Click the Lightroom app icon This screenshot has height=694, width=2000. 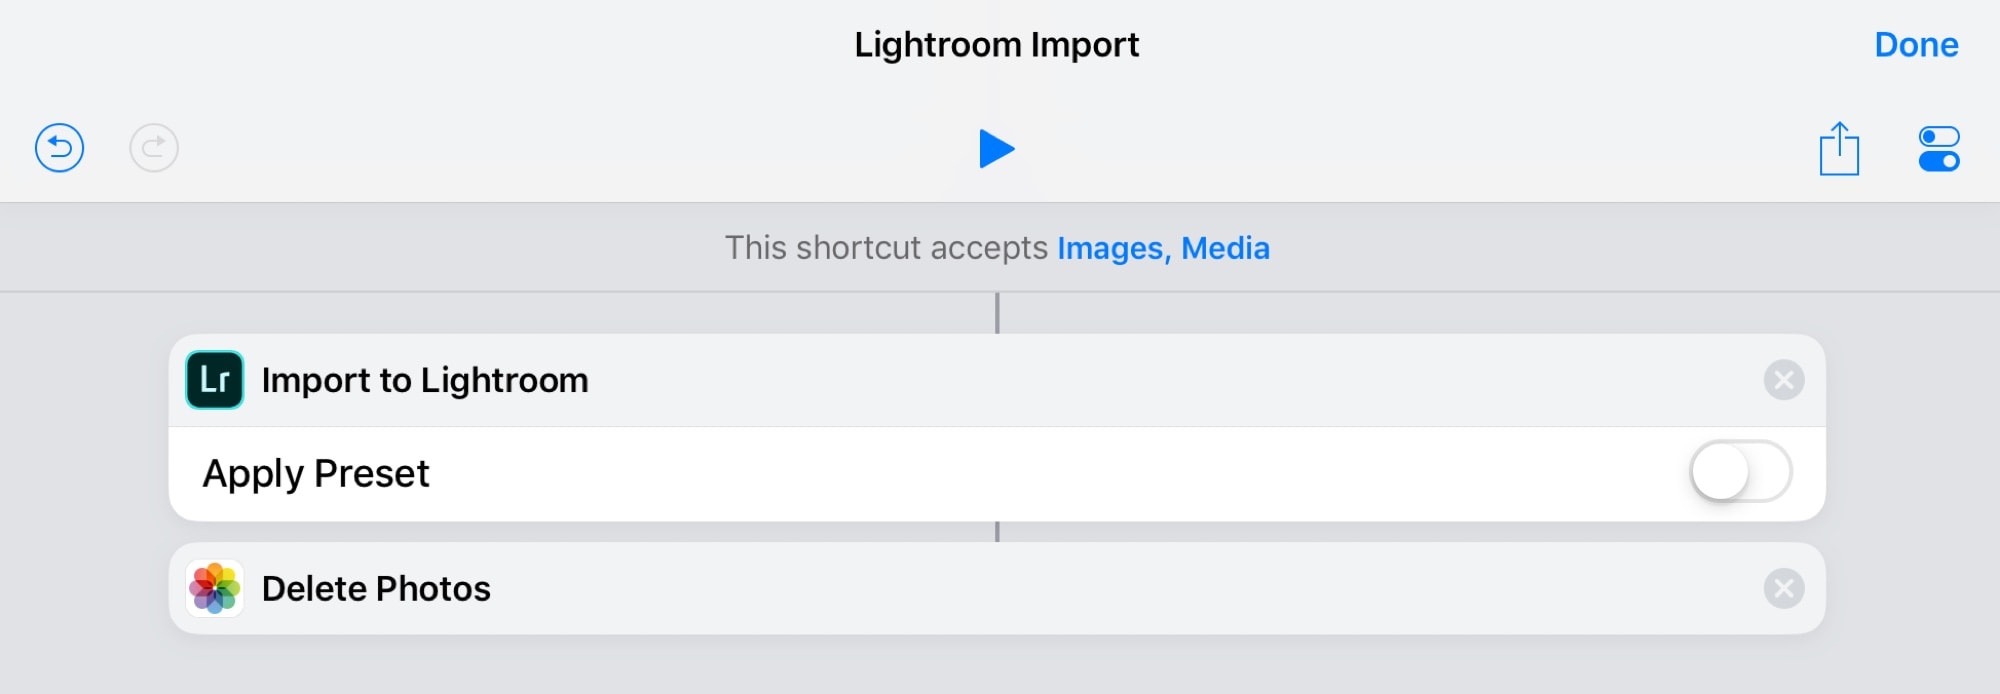click(x=213, y=380)
